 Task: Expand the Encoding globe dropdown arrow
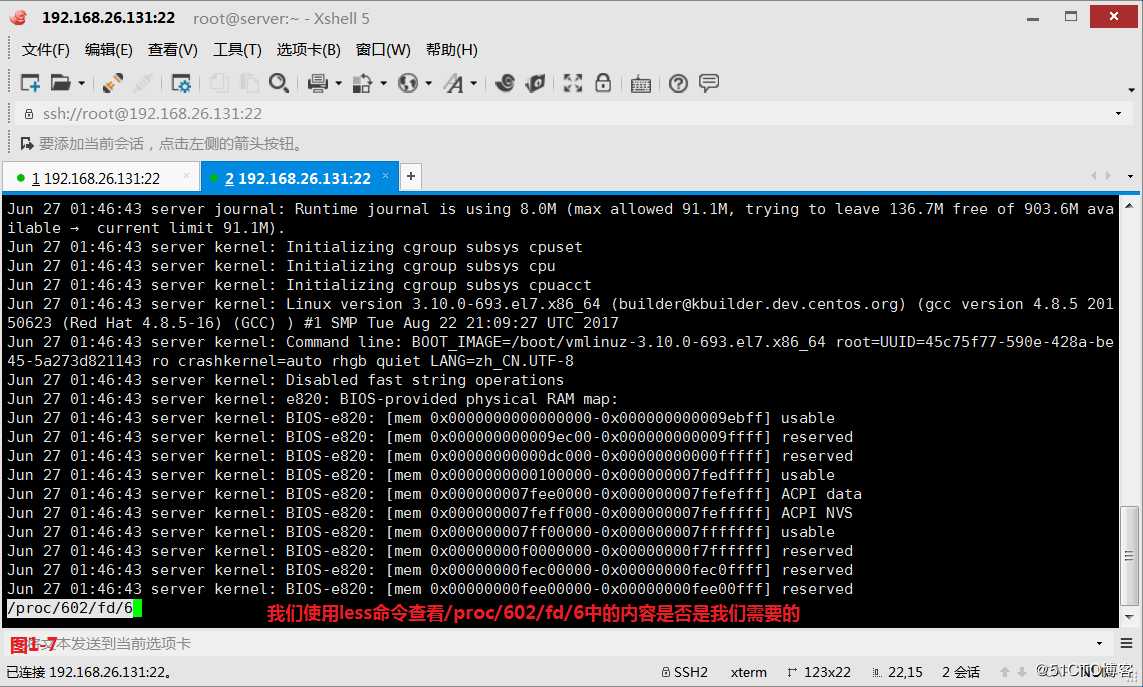pyautogui.click(x=429, y=83)
